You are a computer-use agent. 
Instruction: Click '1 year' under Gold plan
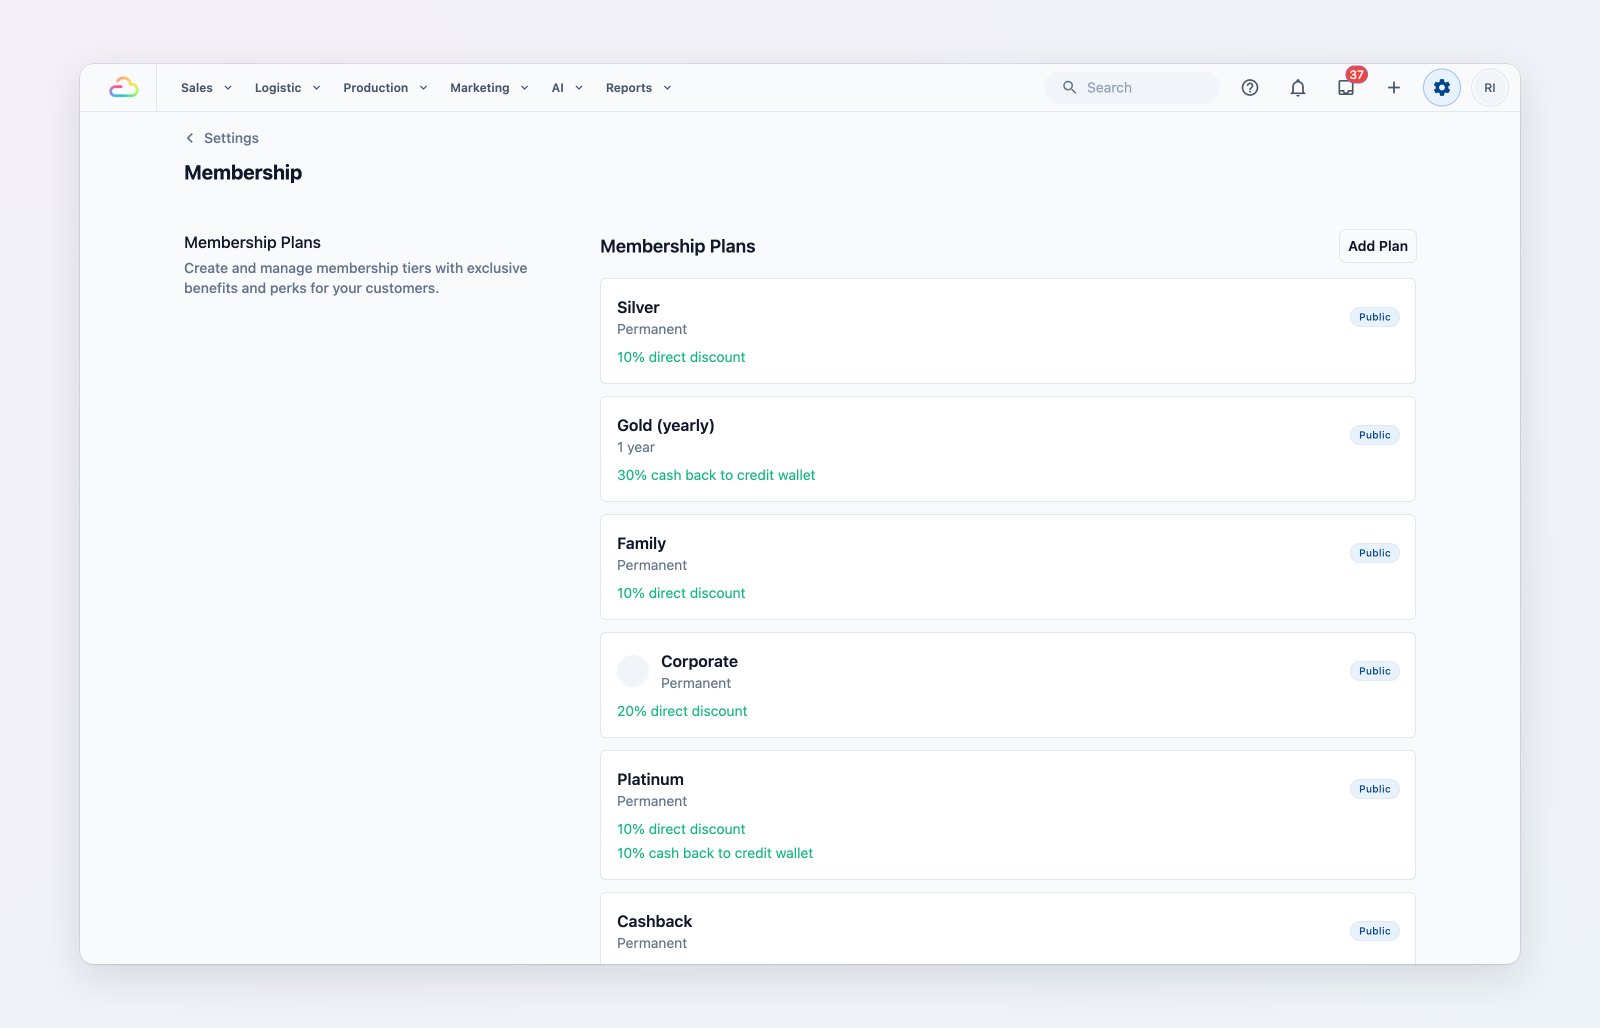pos(636,447)
